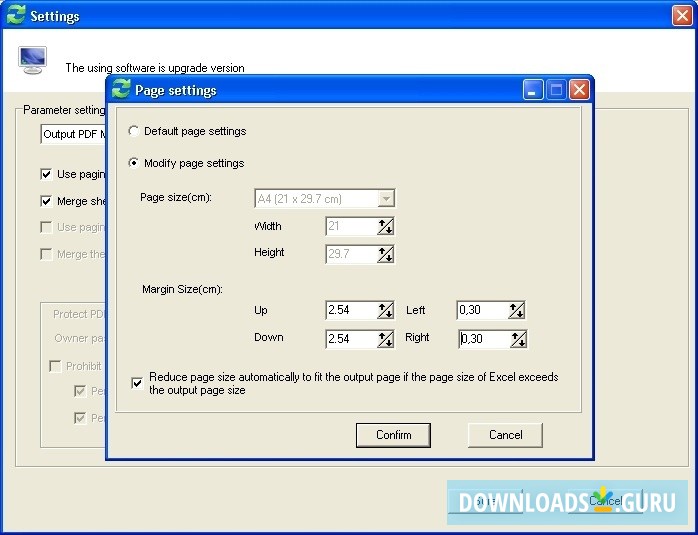Open Output PDF dropdown in Settings window
The width and height of the screenshot is (698, 535).
73,134
